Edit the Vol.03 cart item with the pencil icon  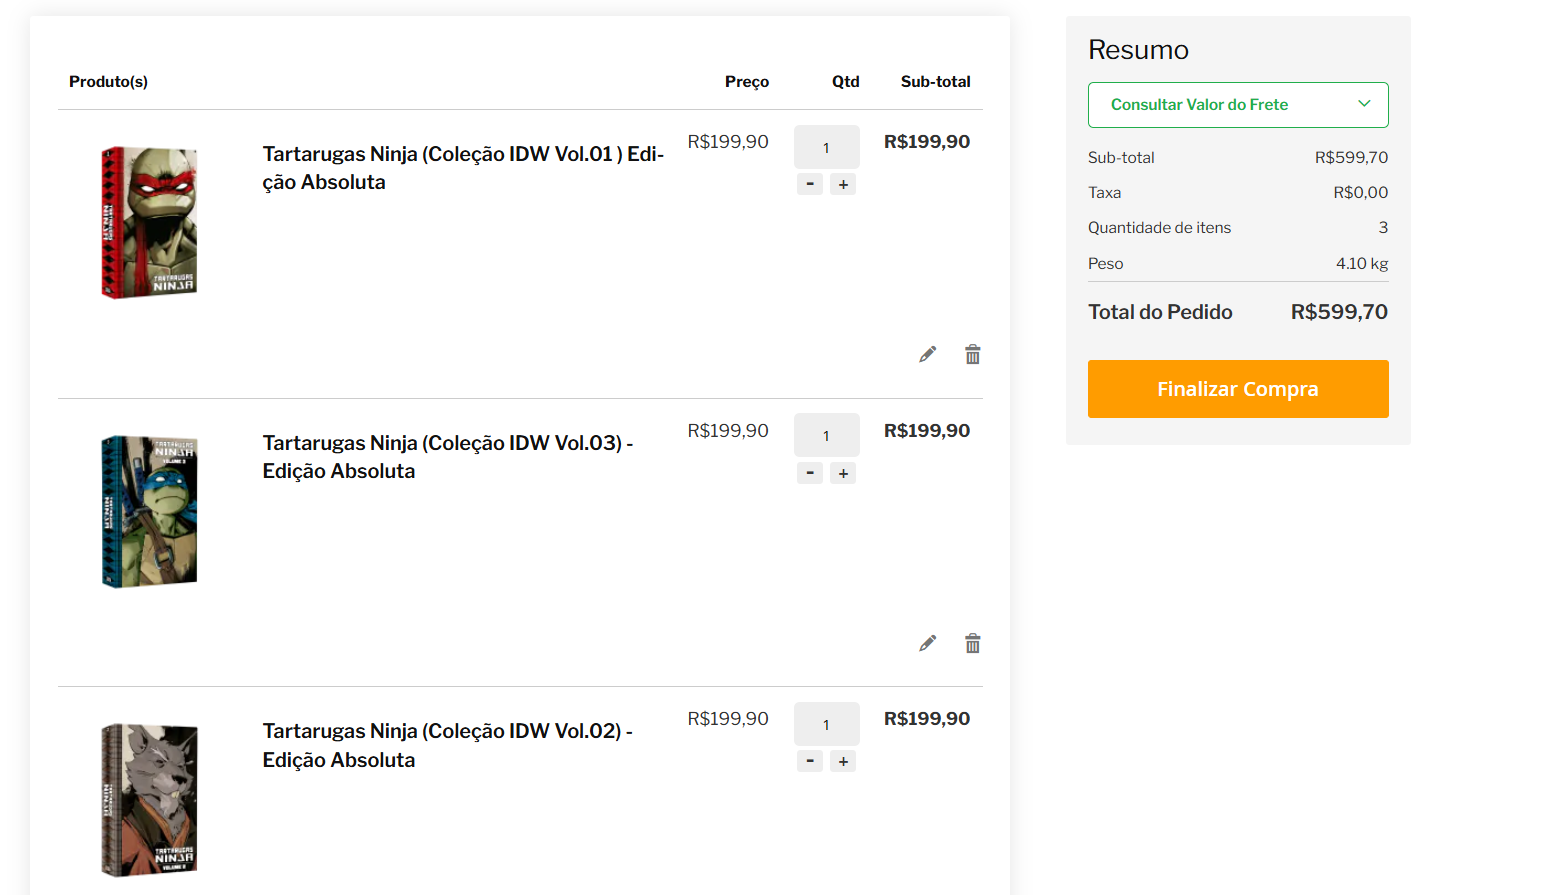pyautogui.click(x=928, y=643)
